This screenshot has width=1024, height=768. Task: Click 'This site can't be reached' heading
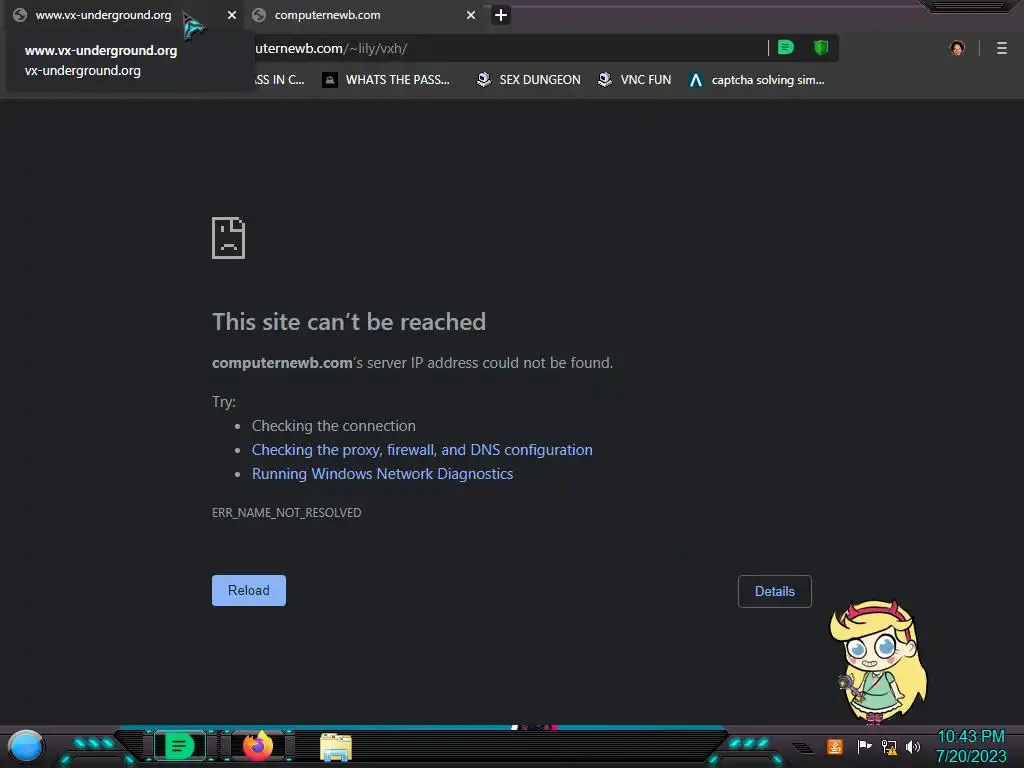(349, 322)
